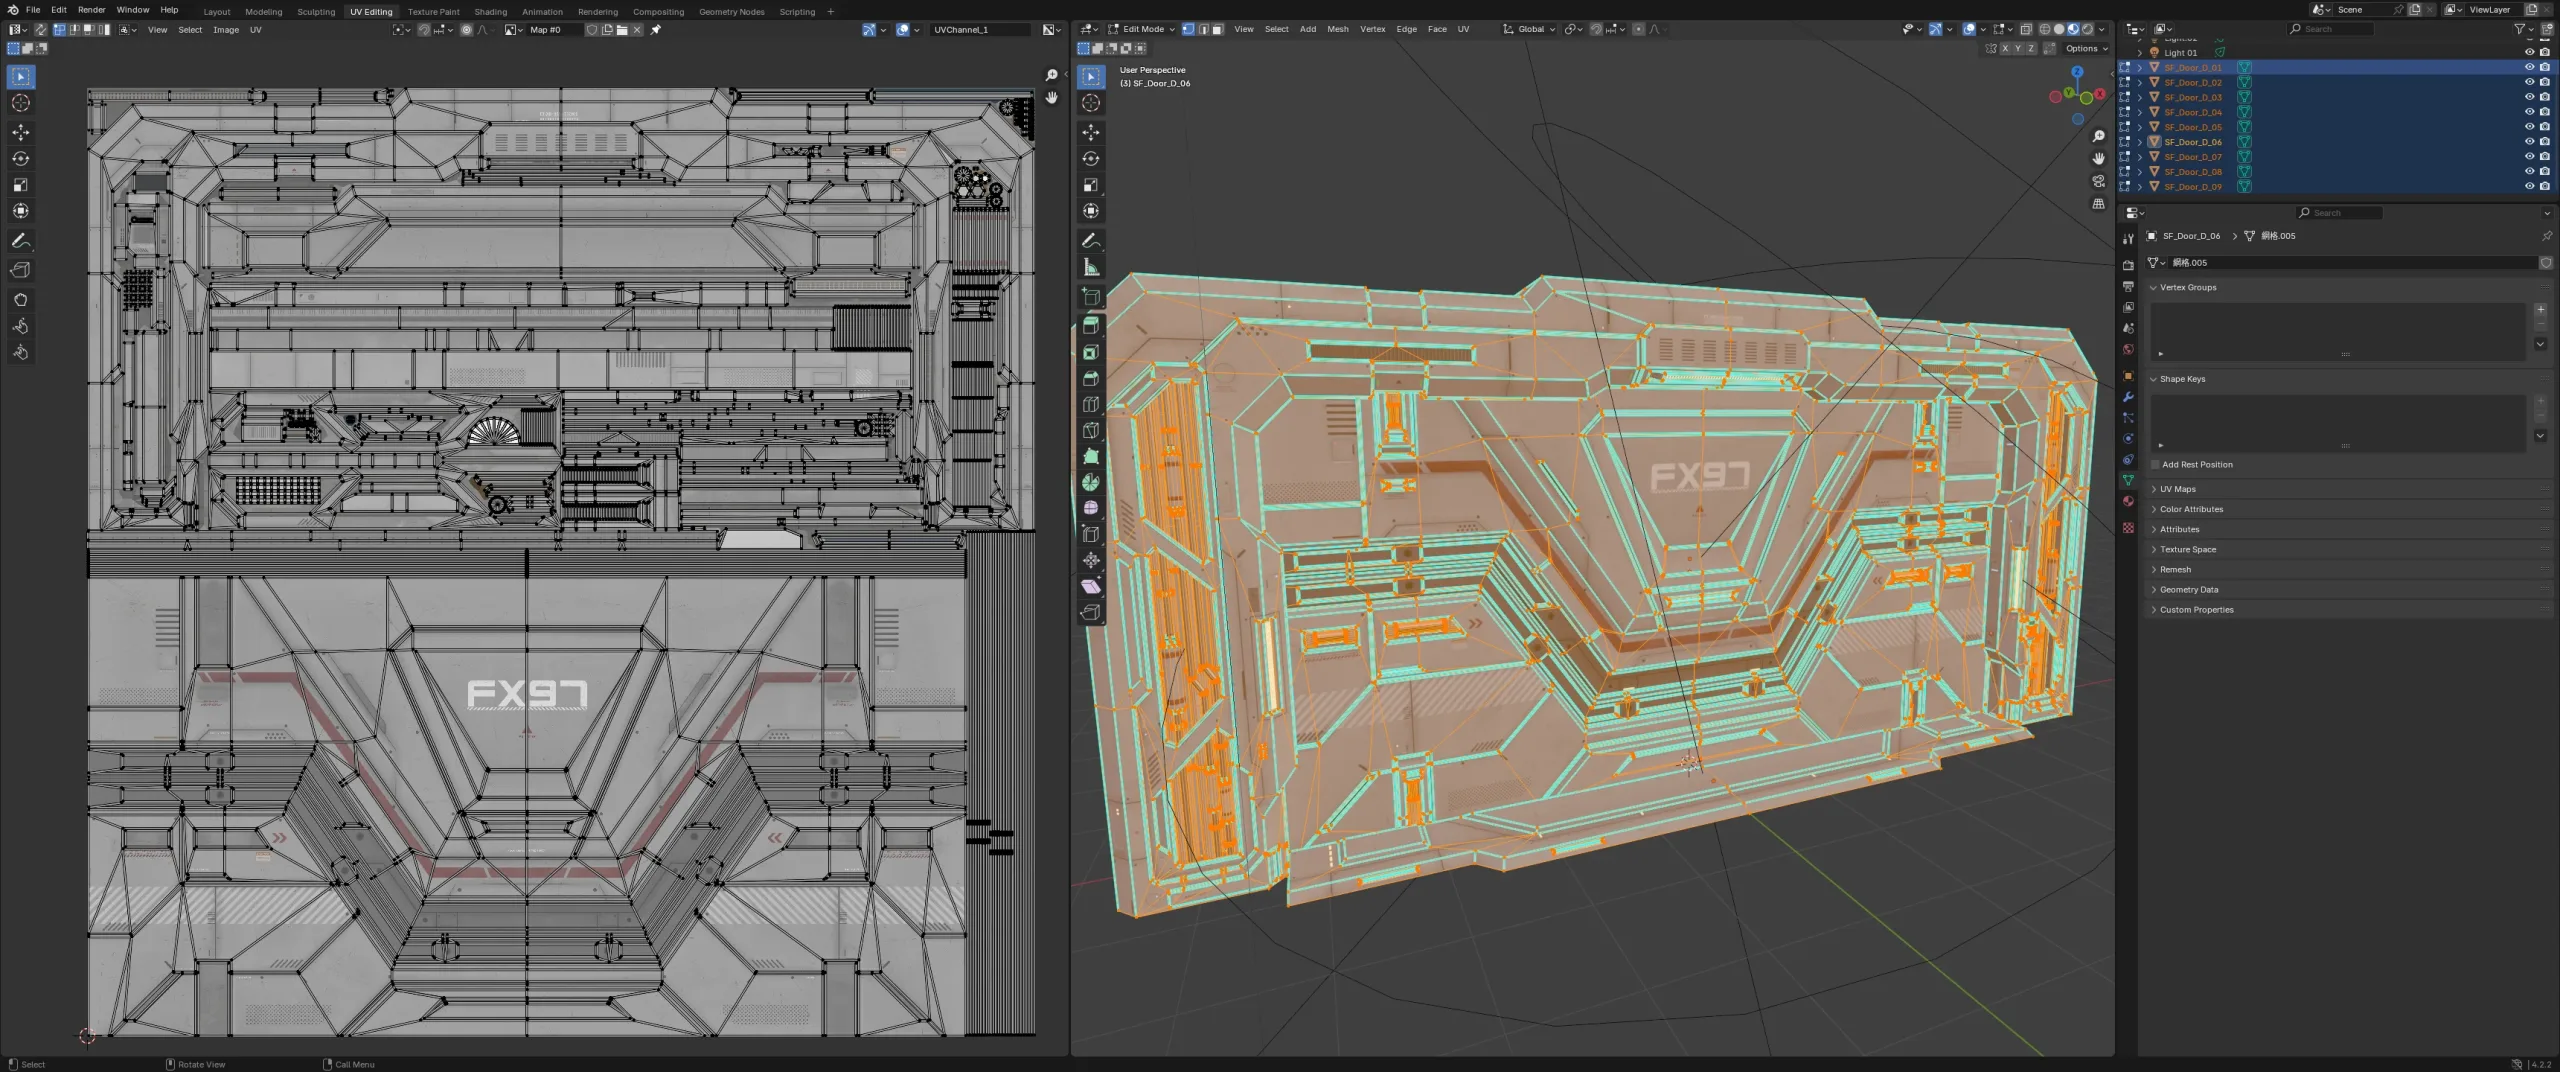Image resolution: width=2560 pixels, height=1072 pixels.
Task: Select the Measure tool in the 3D viewport toolbar
Action: point(1092,266)
